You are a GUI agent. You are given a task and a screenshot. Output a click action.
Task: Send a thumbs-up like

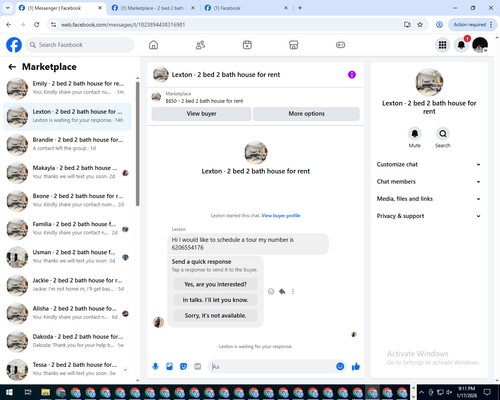point(356,367)
